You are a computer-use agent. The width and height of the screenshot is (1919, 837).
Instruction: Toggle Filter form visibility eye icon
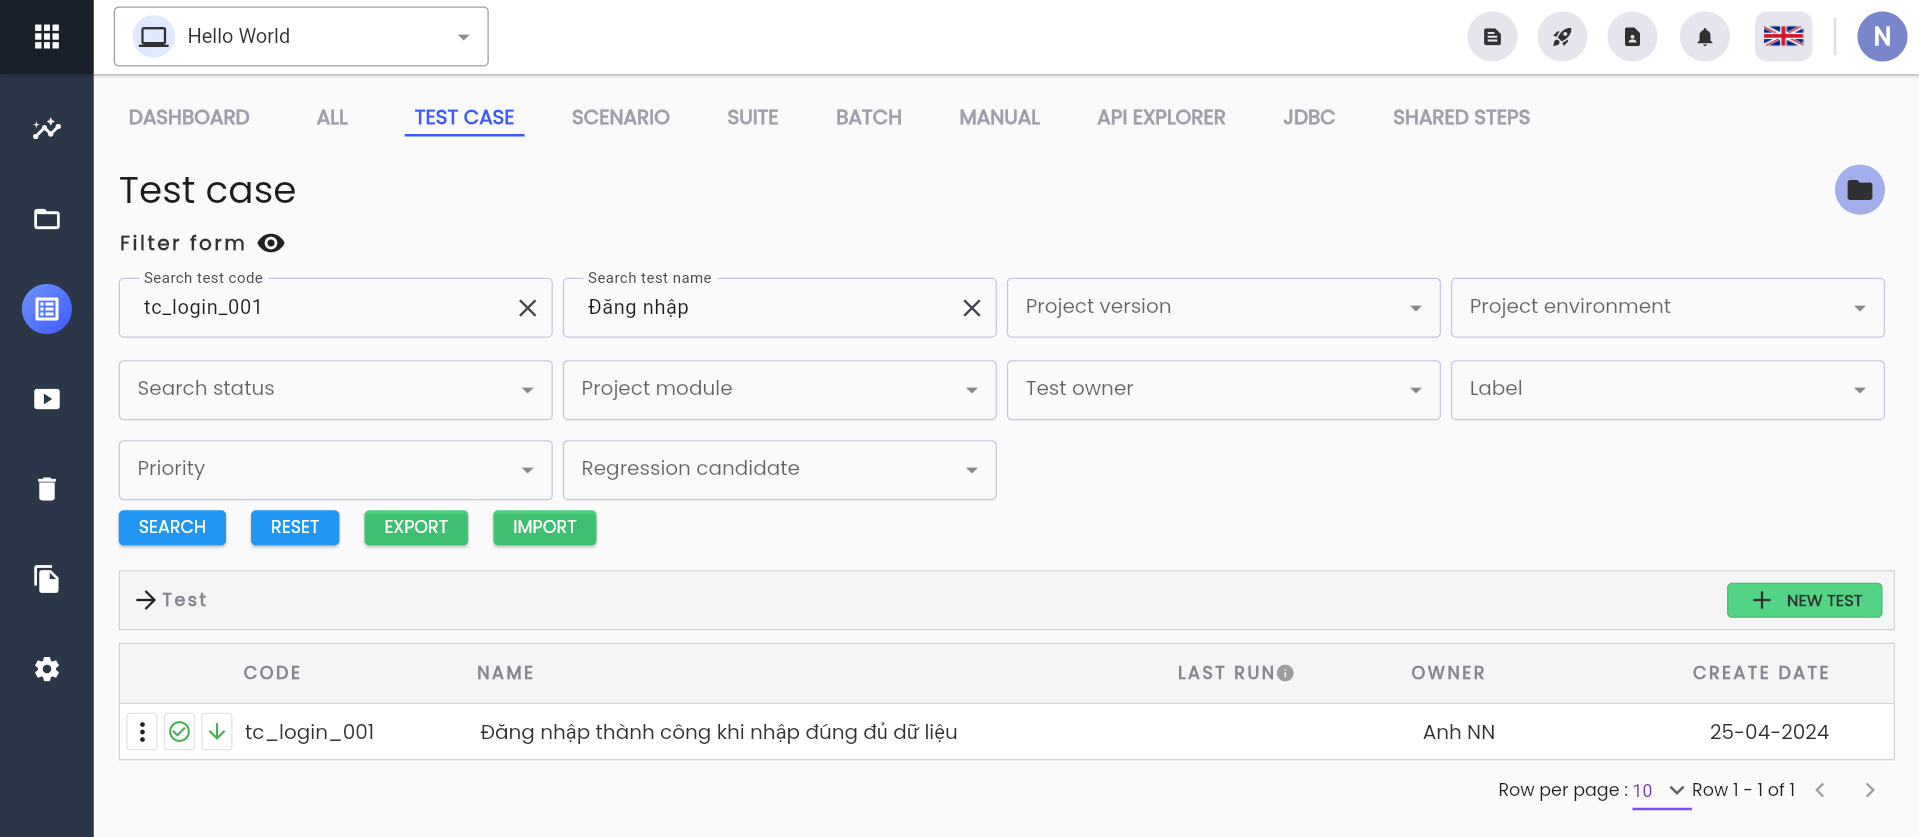(271, 243)
